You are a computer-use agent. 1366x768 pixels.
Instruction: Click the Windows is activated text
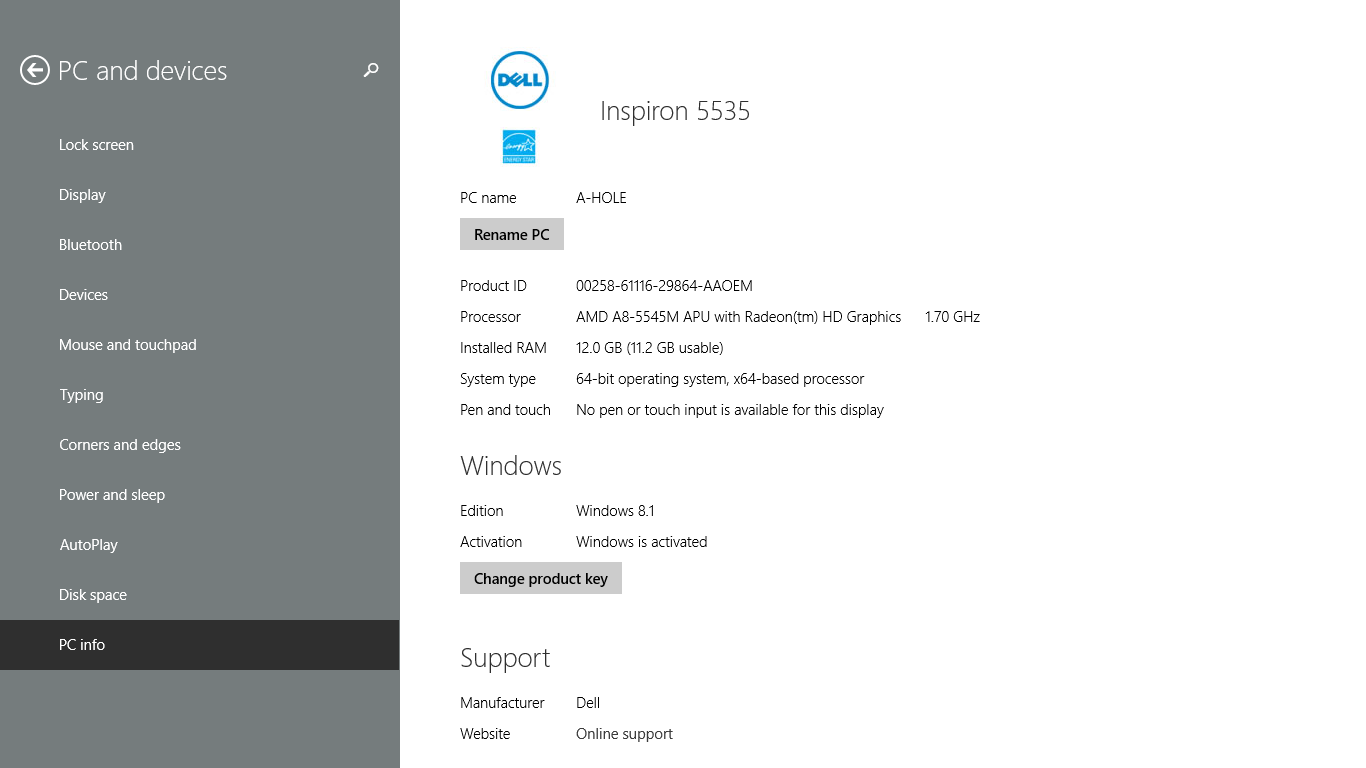pos(641,542)
